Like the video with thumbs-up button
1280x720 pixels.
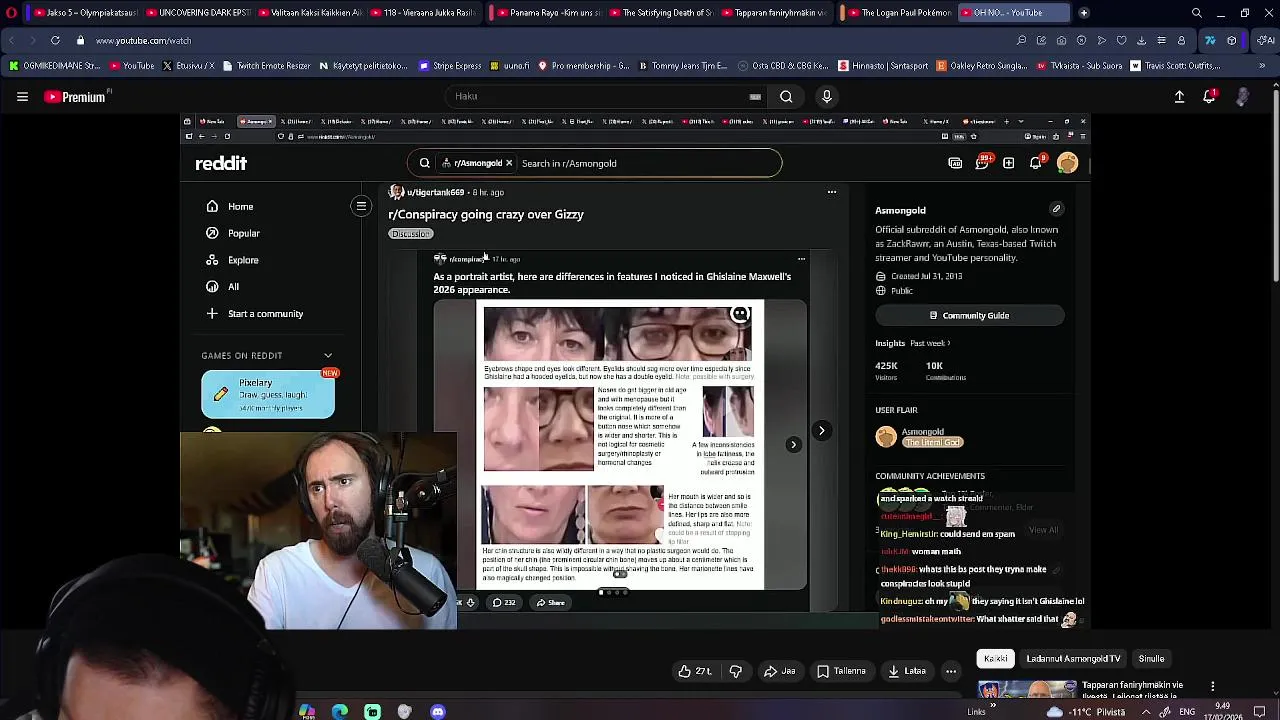tap(694, 671)
